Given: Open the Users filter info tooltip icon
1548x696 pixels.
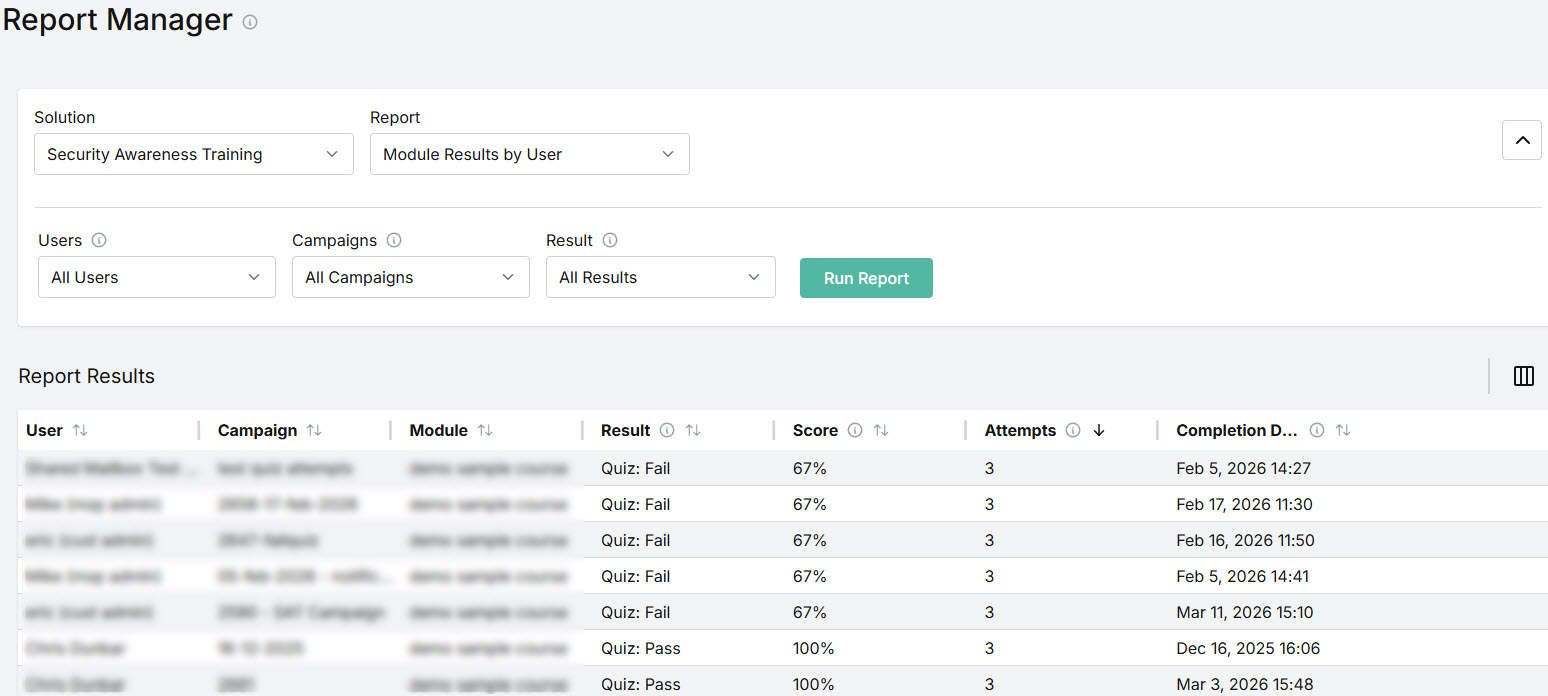Looking at the screenshot, I should 99,240.
